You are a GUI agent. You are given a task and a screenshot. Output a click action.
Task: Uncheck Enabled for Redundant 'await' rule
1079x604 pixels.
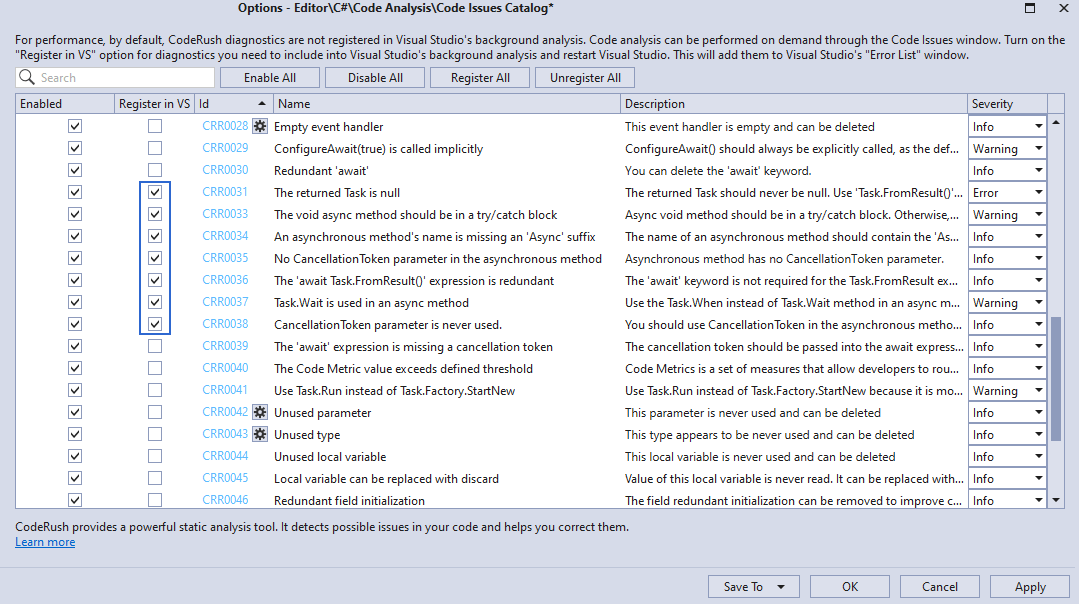click(x=74, y=169)
